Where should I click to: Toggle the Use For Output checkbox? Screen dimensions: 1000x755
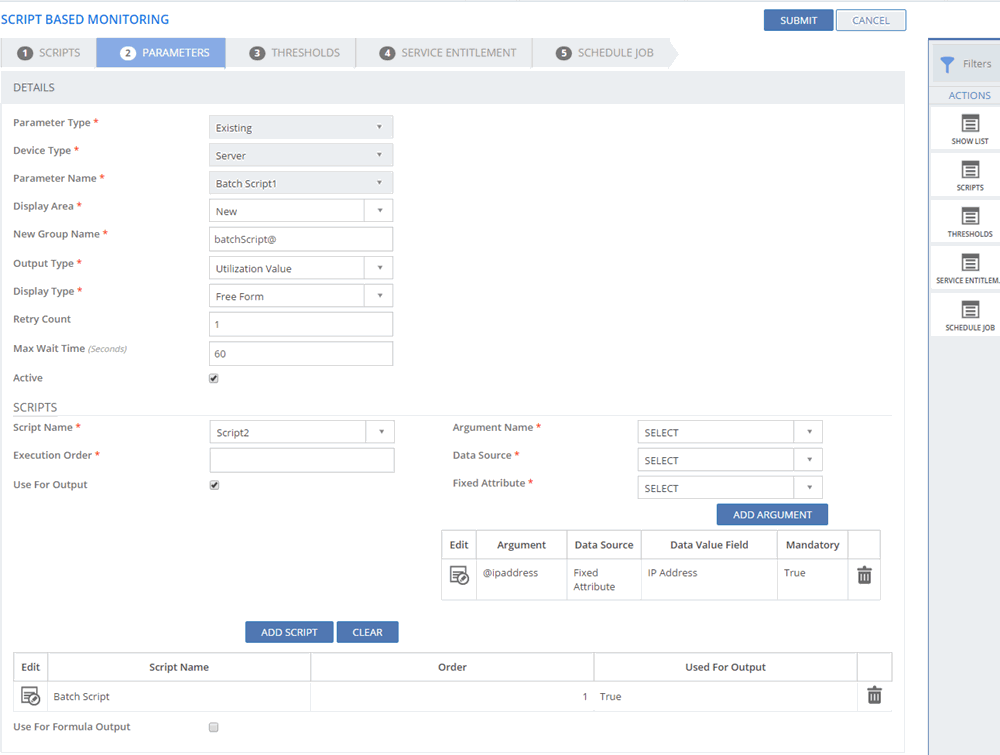[x=214, y=485]
